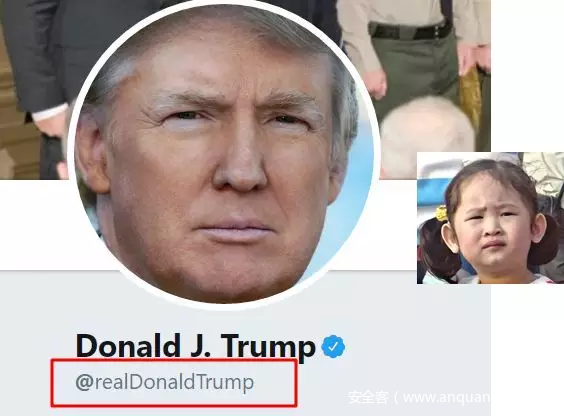Screen dimensions: 564x416
Task: Click the www.anquan watermark URL
Action: pos(447,398)
